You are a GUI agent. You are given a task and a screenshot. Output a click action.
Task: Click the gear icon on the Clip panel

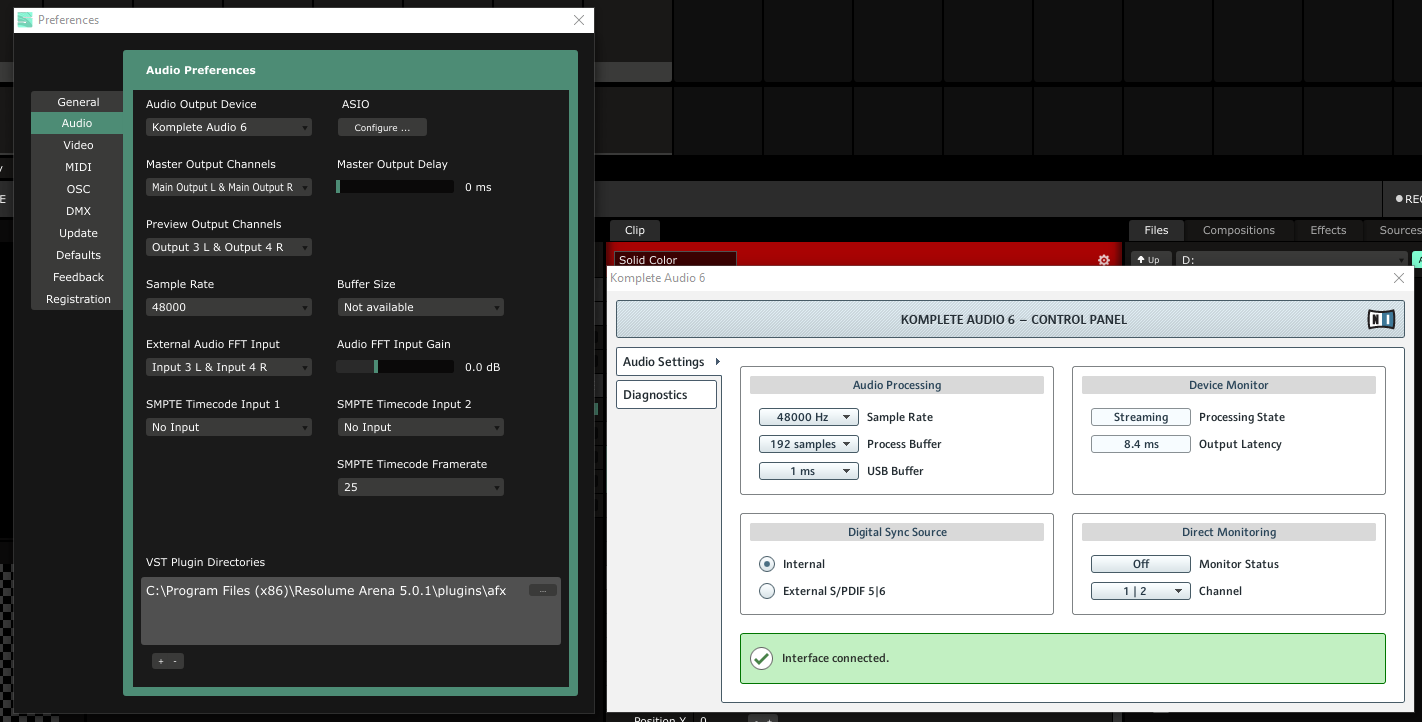tap(1104, 260)
